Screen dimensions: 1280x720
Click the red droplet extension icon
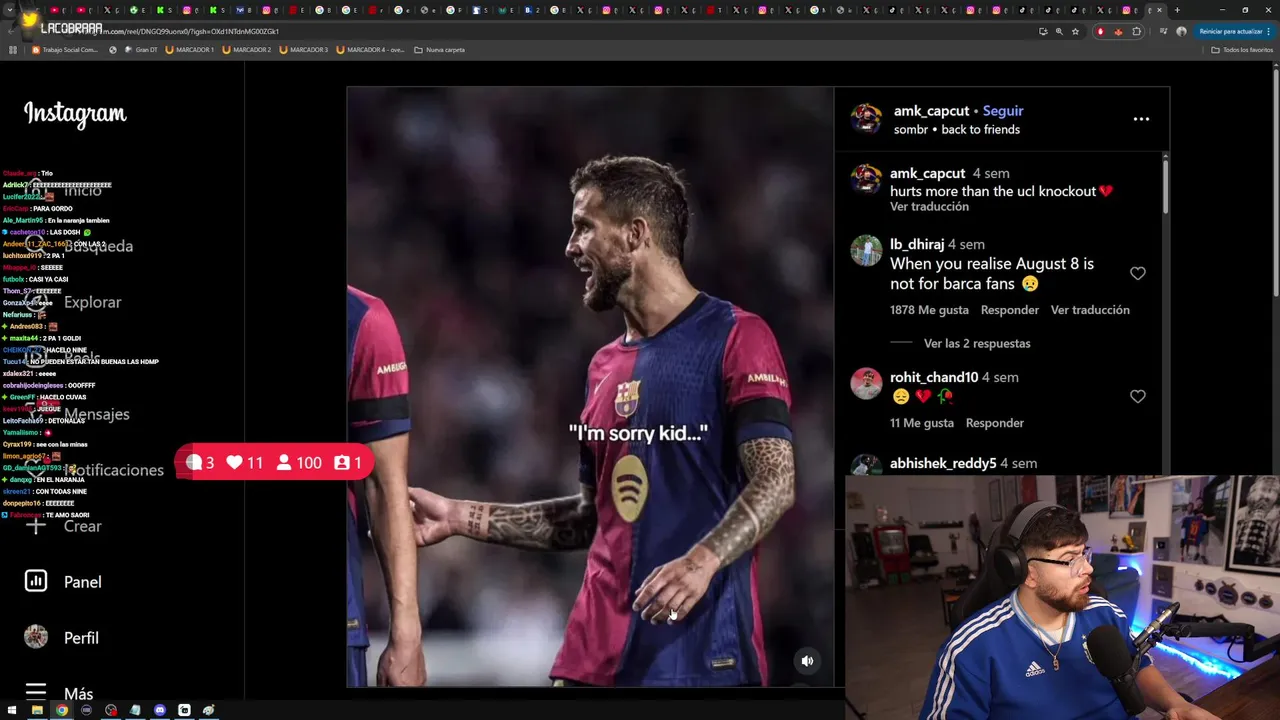pyautogui.click(x=1101, y=31)
